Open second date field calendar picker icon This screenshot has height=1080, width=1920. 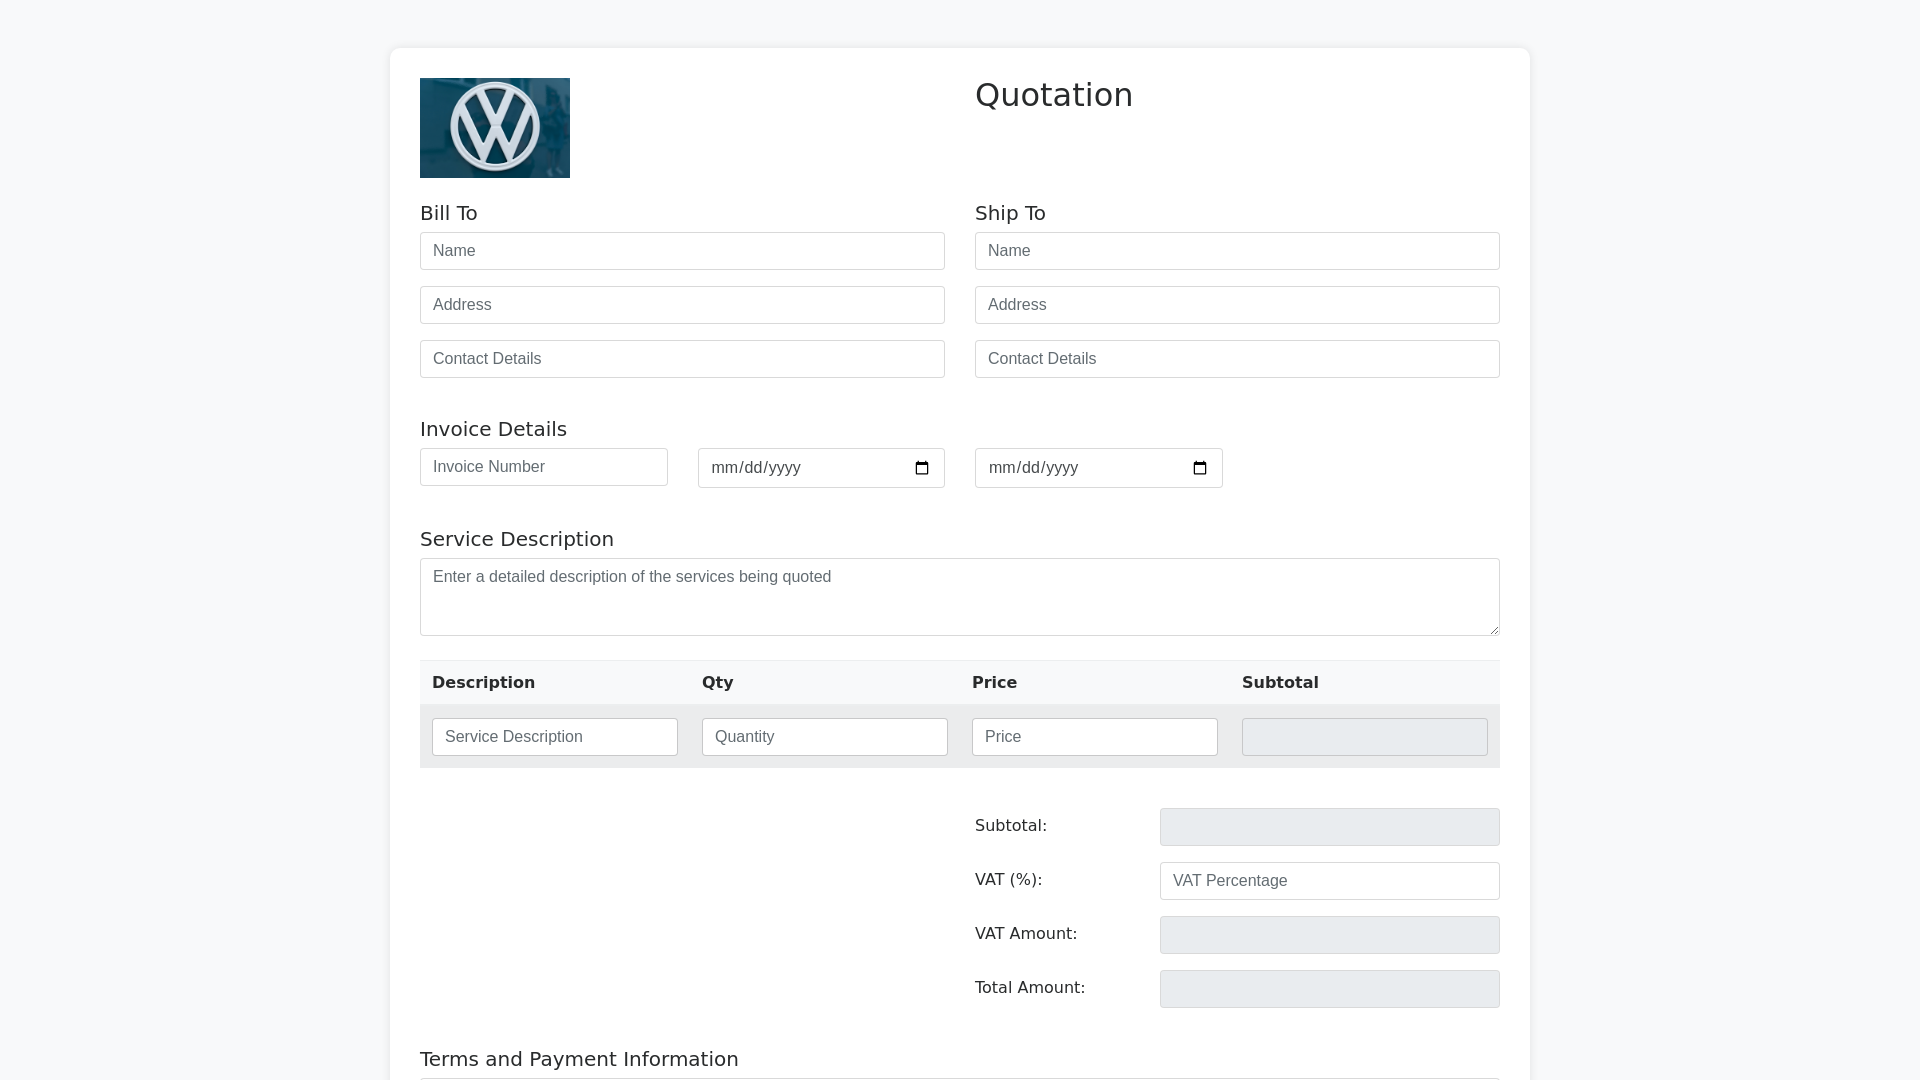coord(1200,468)
